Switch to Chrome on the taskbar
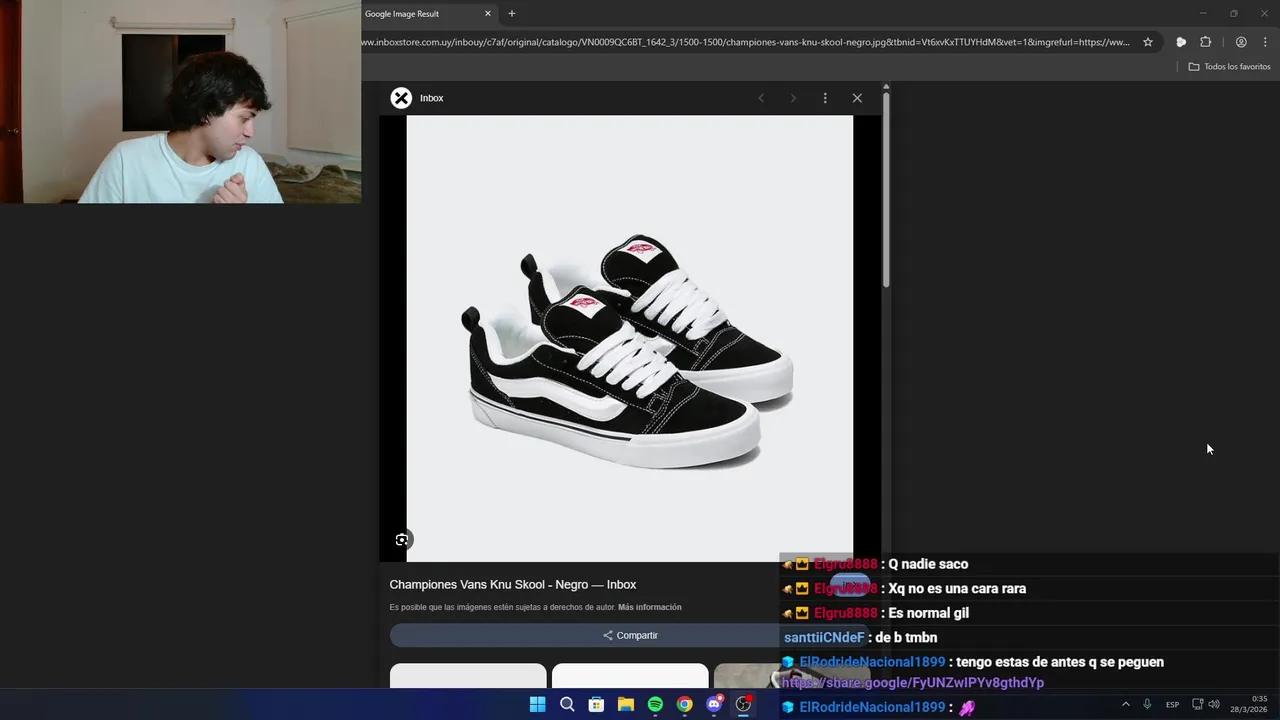This screenshot has height=720, width=1280. tap(684, 705)
